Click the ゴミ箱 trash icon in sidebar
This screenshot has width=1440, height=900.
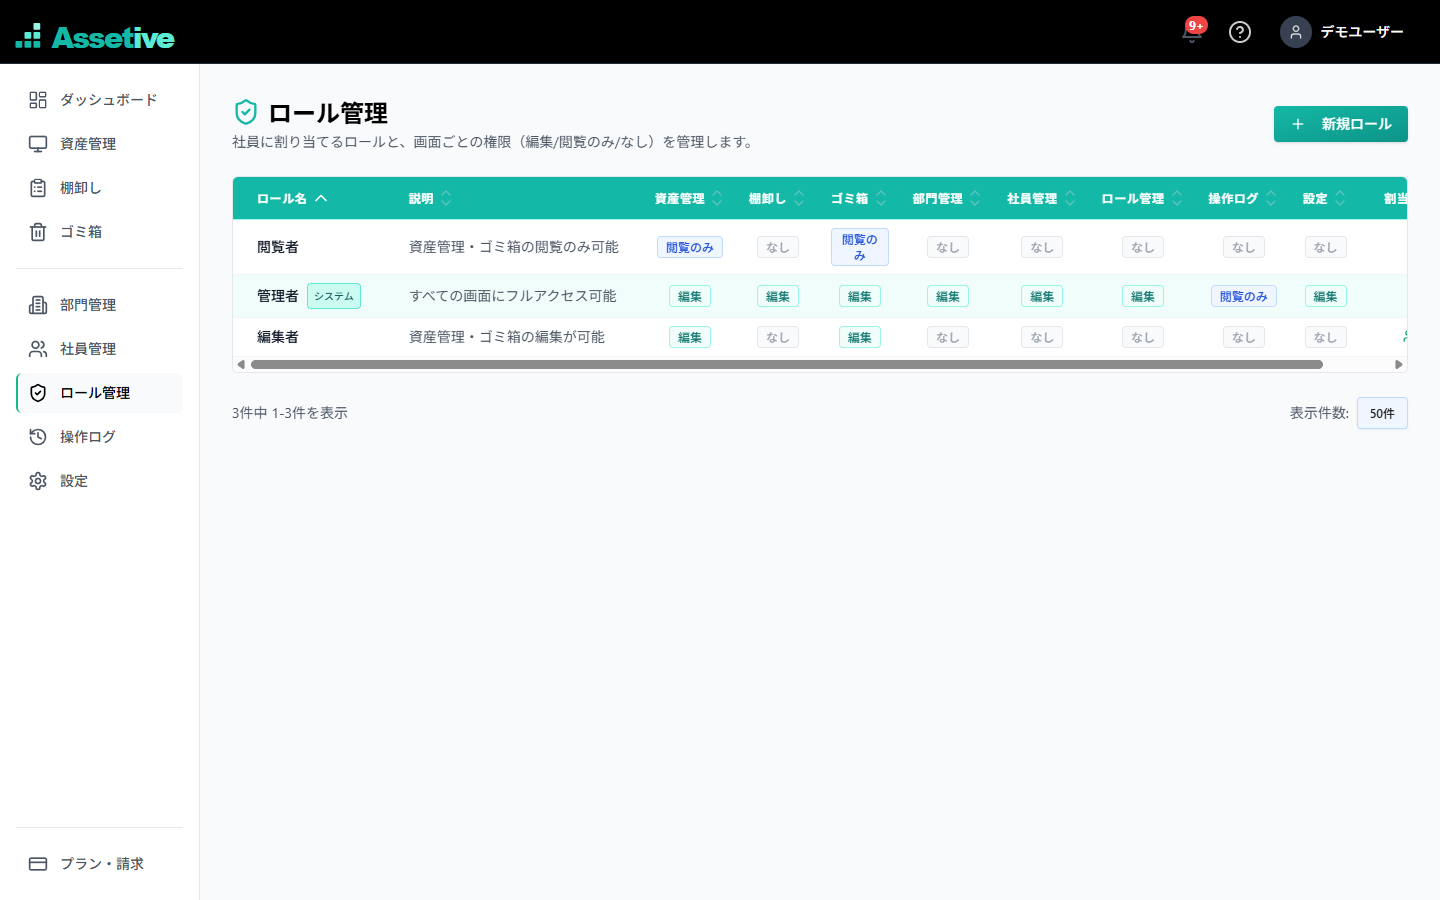click(38, 232)
